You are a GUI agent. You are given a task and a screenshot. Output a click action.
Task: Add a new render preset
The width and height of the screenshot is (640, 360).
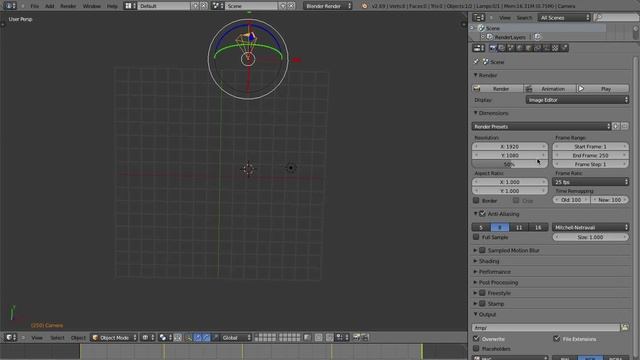pyautogui.click(x=616, y=127)
